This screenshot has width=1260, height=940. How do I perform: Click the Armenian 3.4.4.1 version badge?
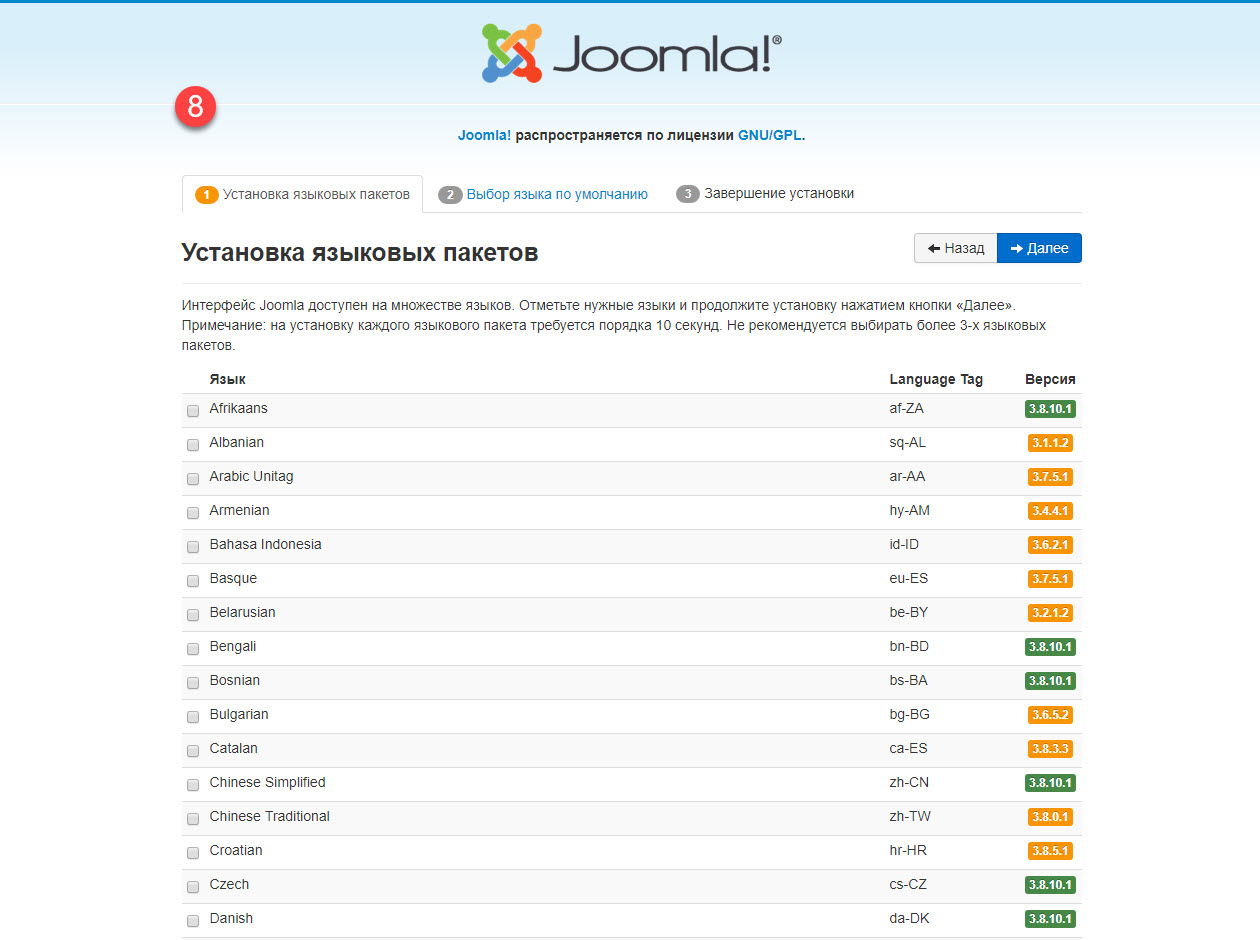[x=1050, y=511]
